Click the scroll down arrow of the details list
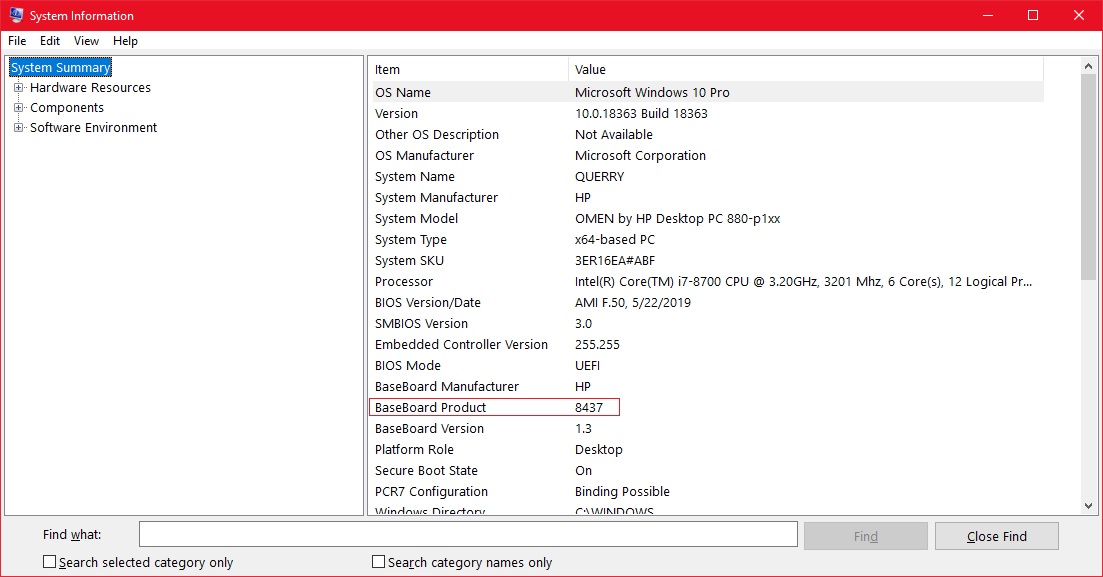 pyautogui.click(x=1089, y=506)
